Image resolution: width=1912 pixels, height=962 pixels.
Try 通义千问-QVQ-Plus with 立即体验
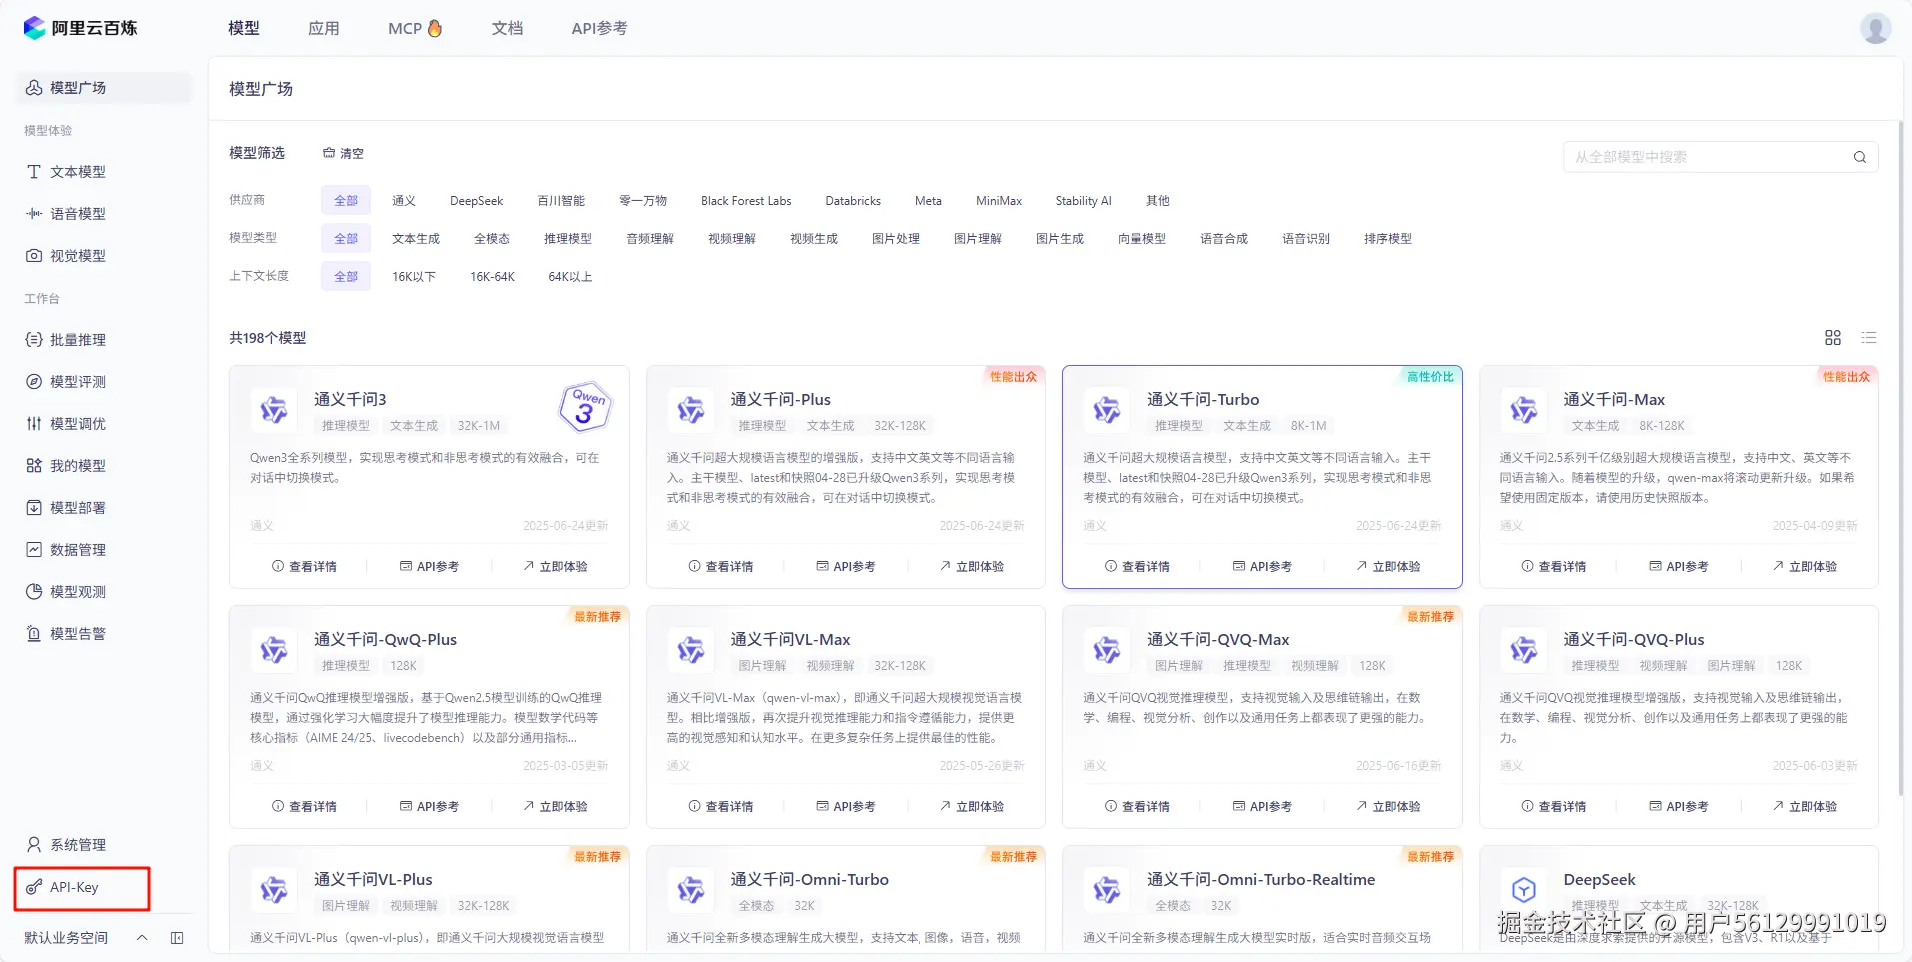pyautogui.click(x=1805, y=807)
